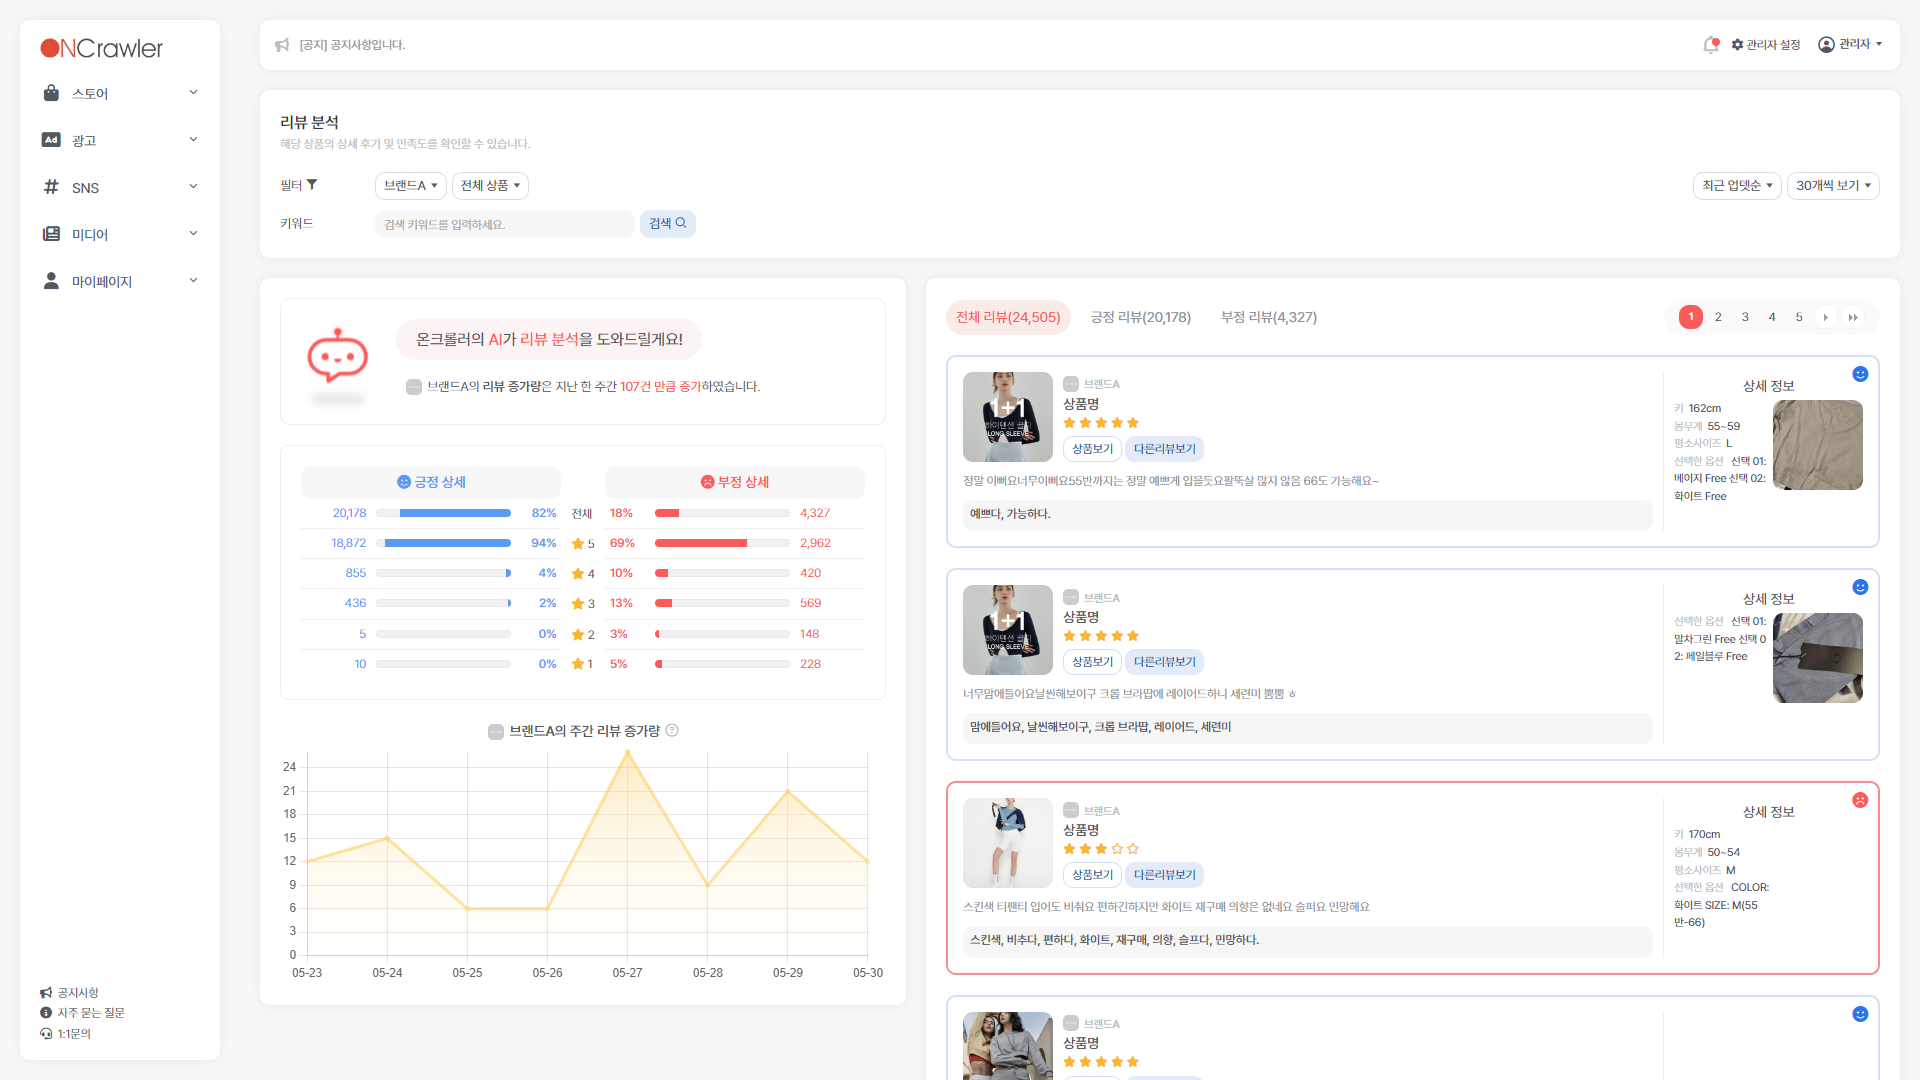Open the 브랜드A filter dropdown
Screen dimensions: 1920x1080
coord(411,186)
